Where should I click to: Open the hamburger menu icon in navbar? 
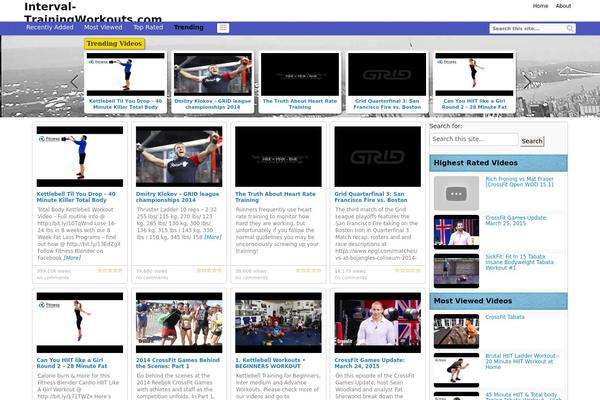pos(223,28)
